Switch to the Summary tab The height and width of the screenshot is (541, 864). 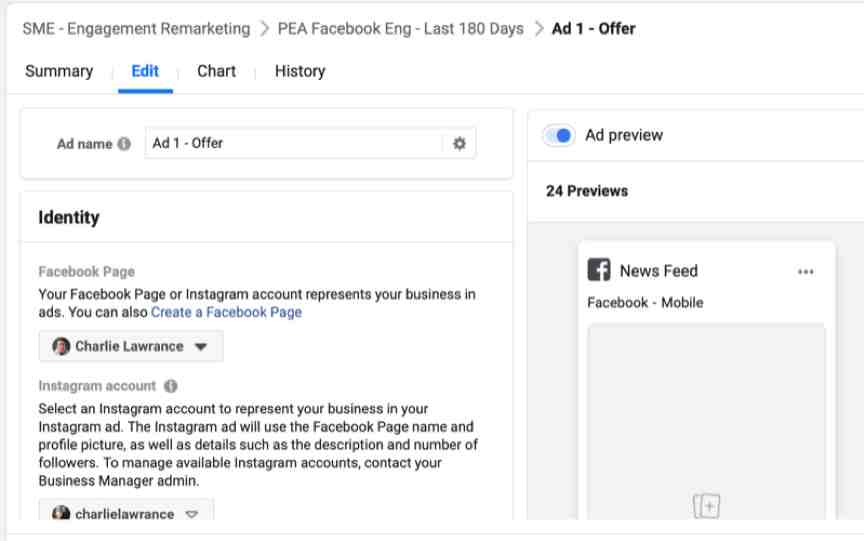tap(59, 71)
